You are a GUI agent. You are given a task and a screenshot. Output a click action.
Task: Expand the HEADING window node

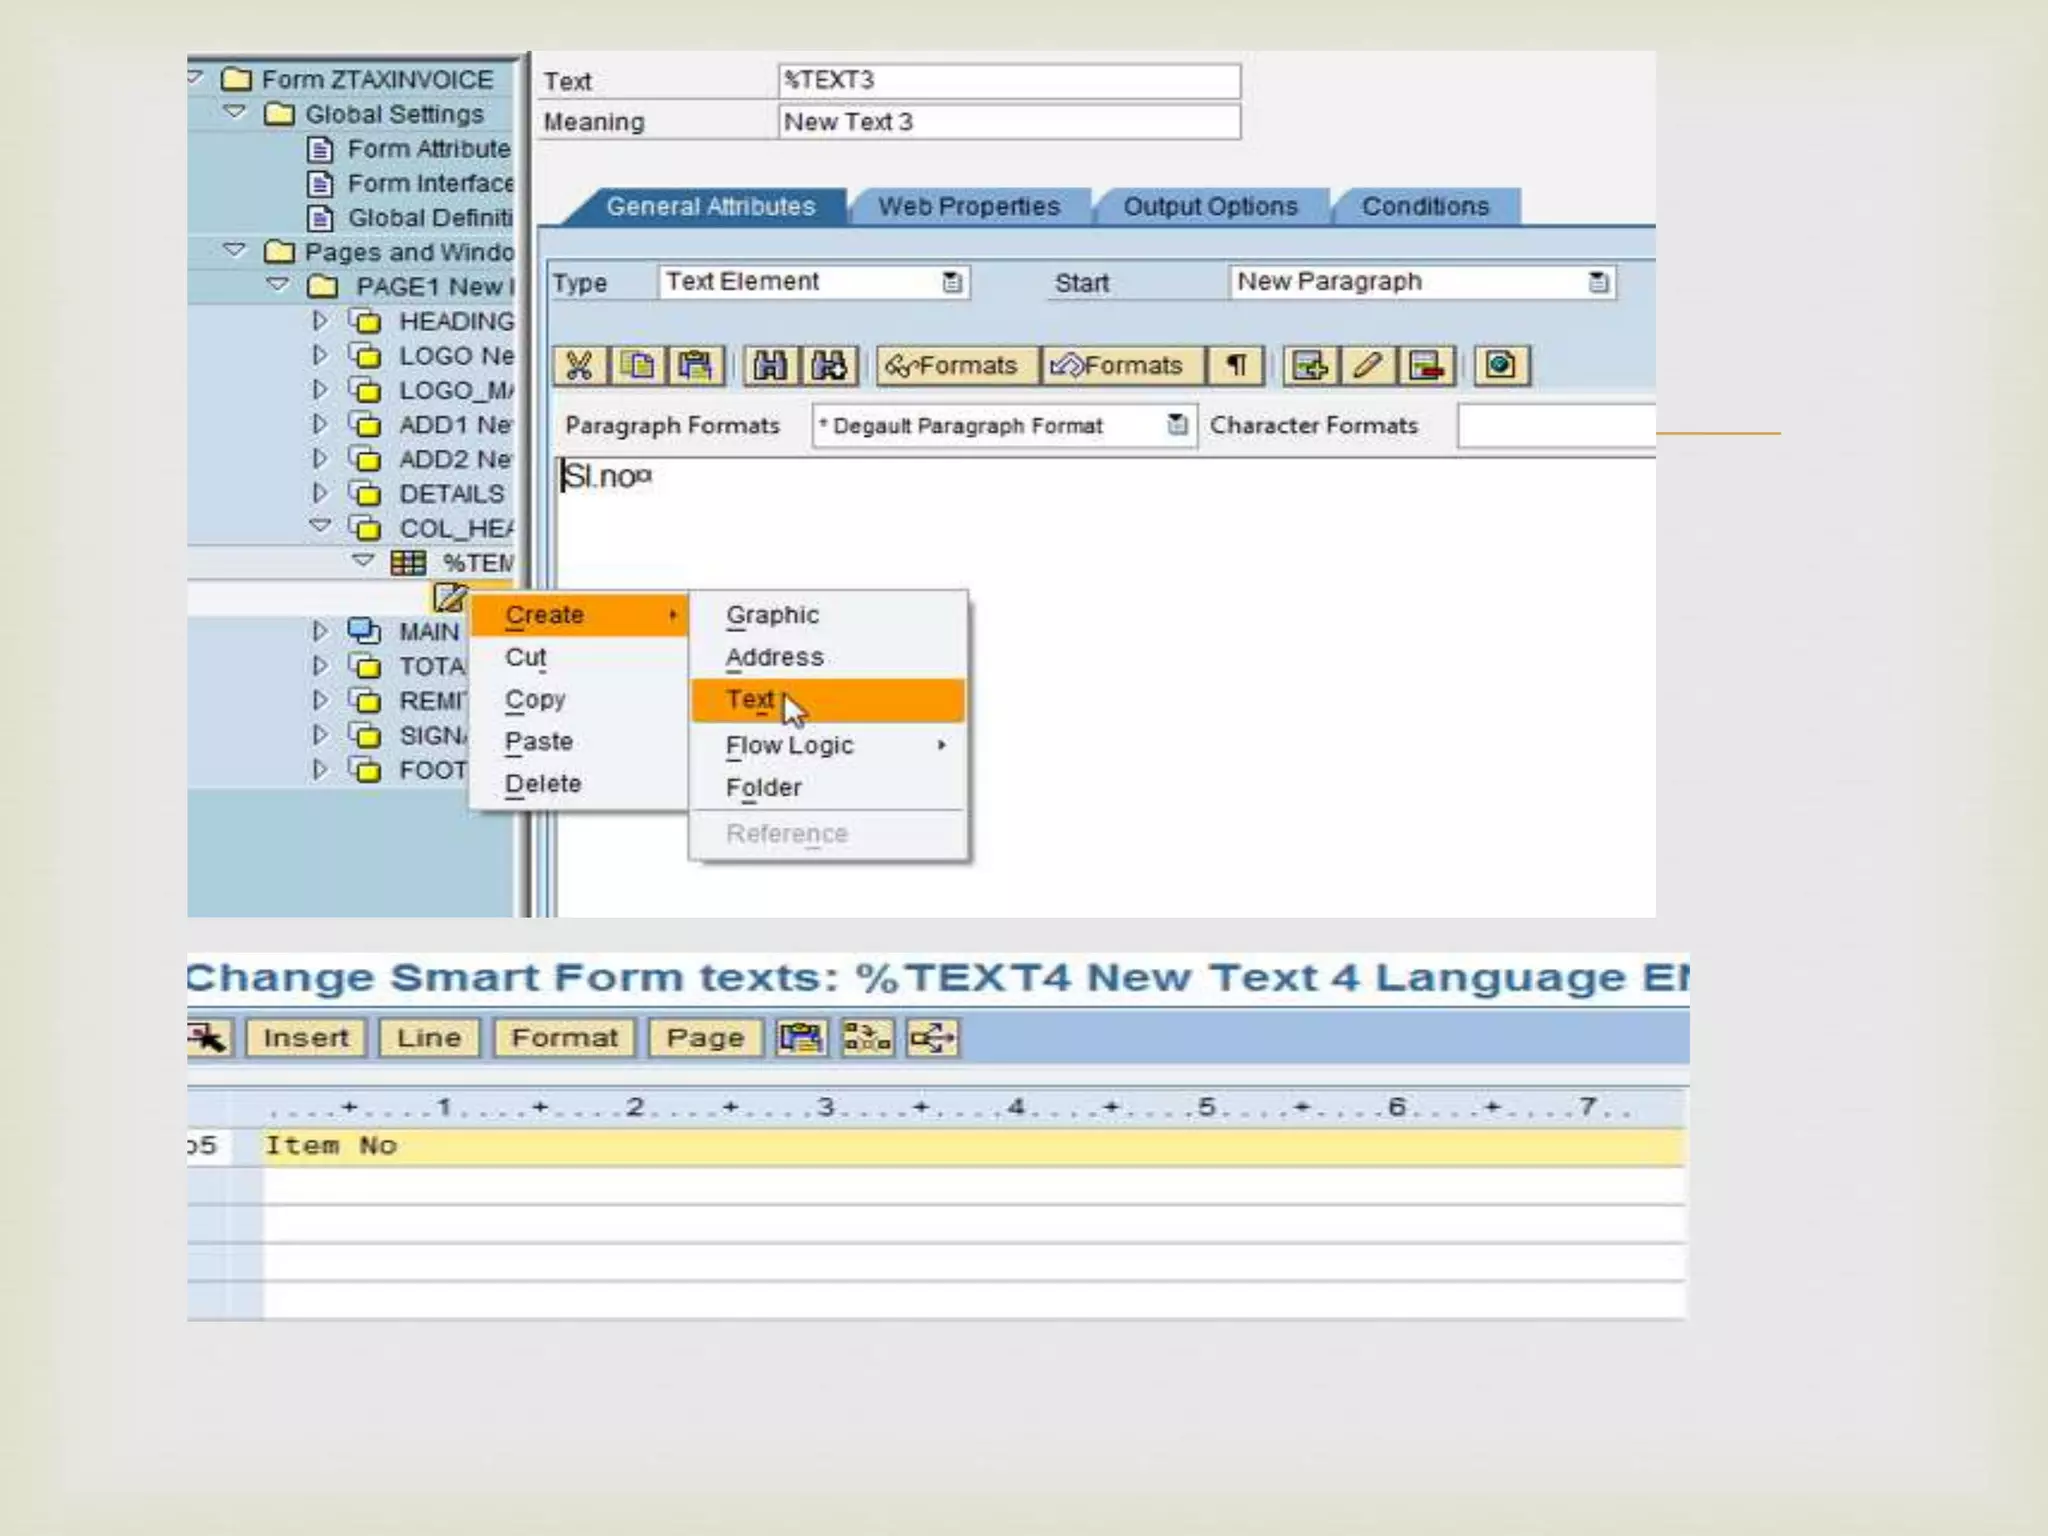(x=319, y=321)
